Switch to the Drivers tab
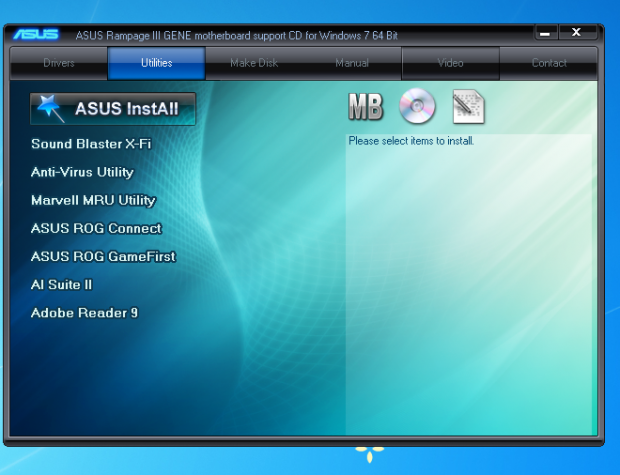Viewport: 620px width, 475px height. 59,63
